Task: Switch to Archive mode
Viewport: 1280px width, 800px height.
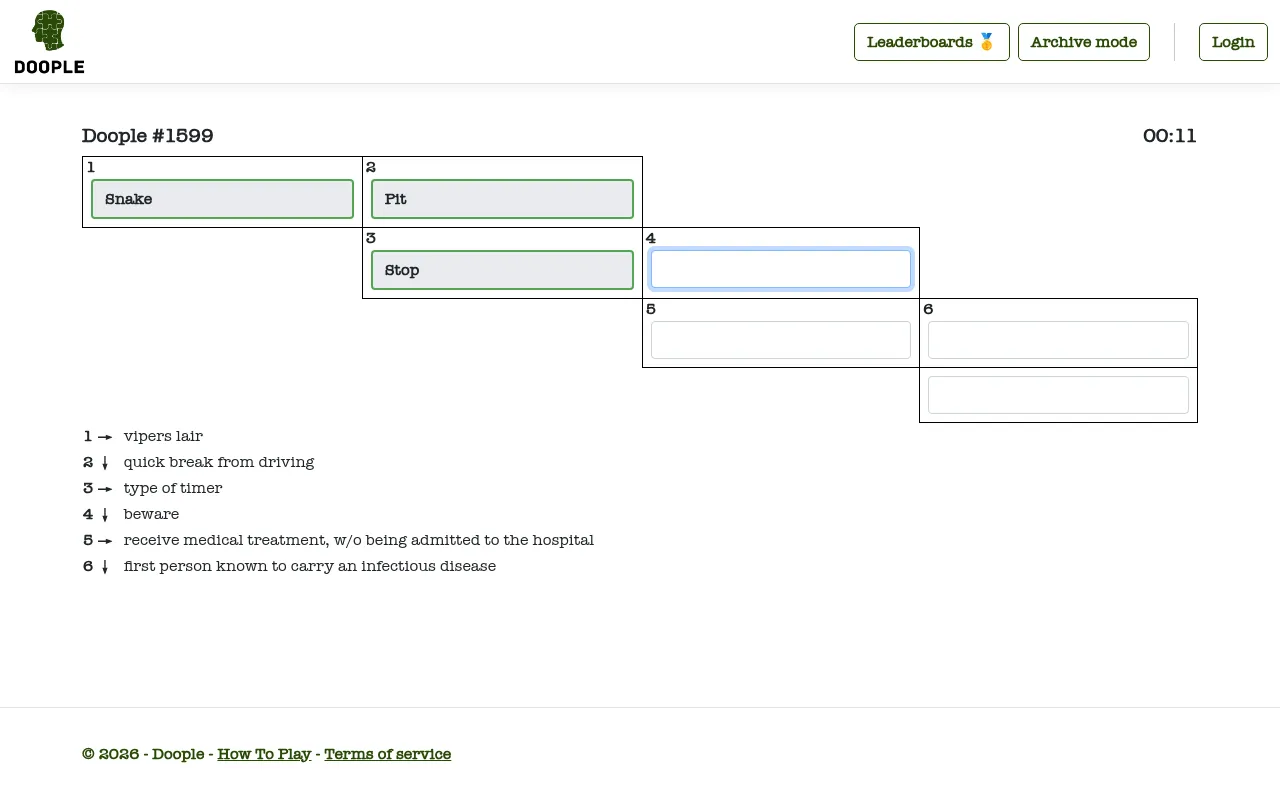Action: click(x=1083, y=42)
